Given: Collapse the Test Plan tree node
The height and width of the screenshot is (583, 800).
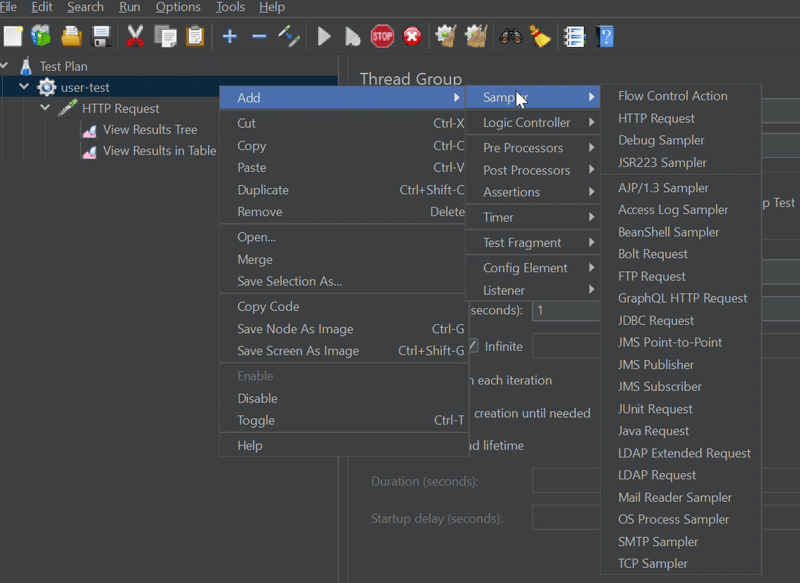Looking at the screenshot, I should [4, 66].
